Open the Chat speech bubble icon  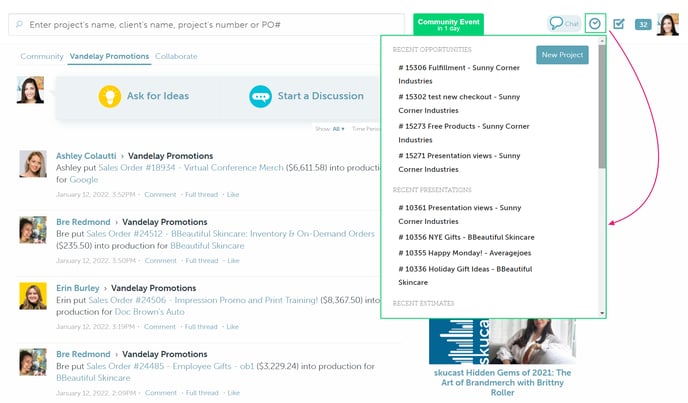tap(564, 23)
